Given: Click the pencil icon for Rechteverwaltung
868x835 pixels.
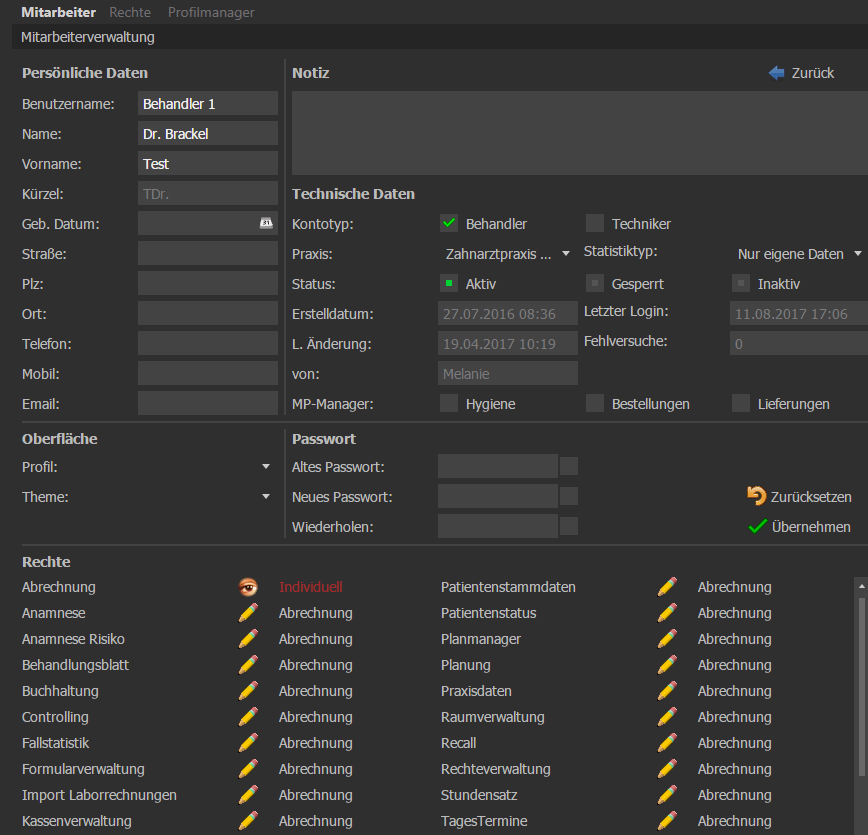Looking at the screenshot, I should coord(667,769).
